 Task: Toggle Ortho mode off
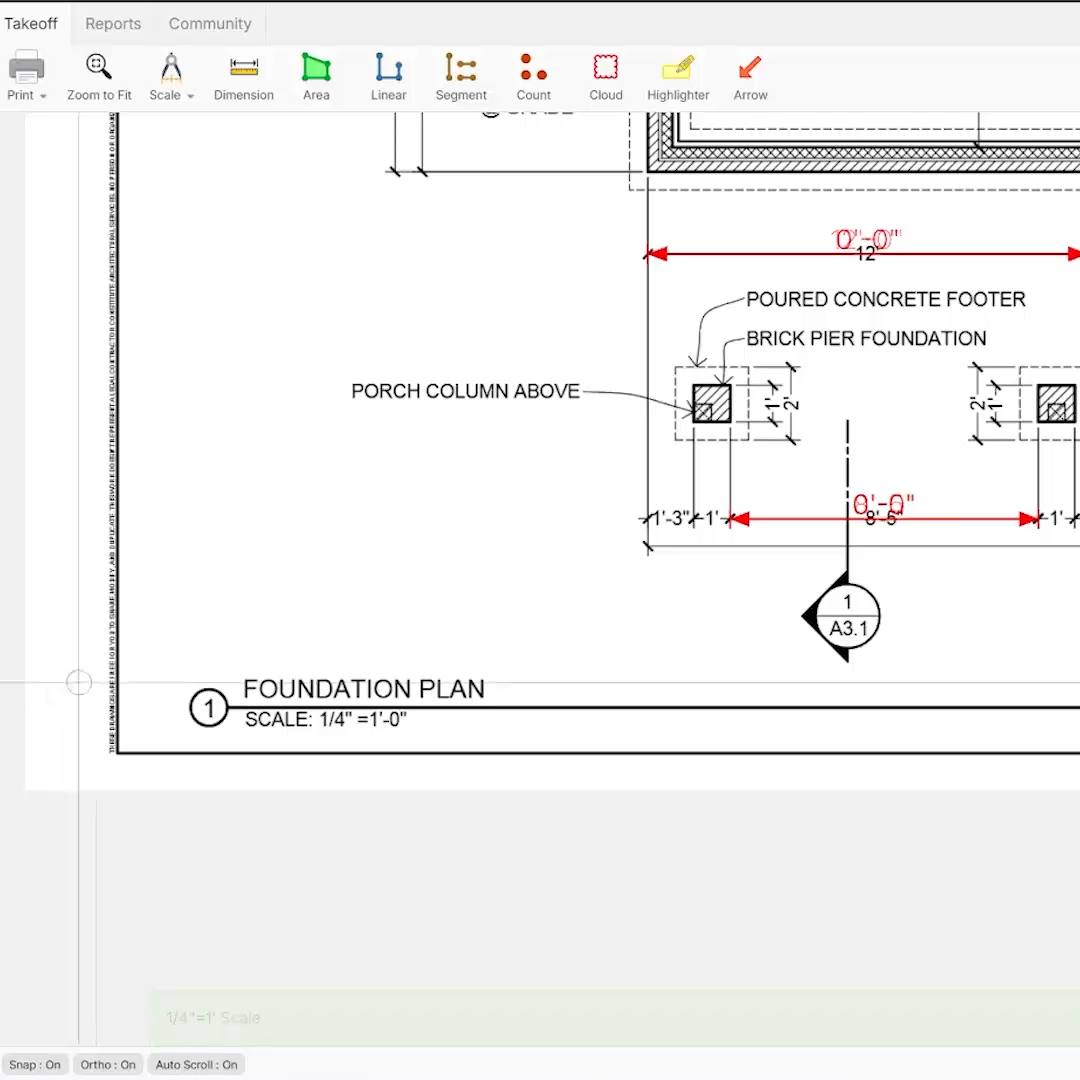pyautogui.click(x=107, y=1064)
